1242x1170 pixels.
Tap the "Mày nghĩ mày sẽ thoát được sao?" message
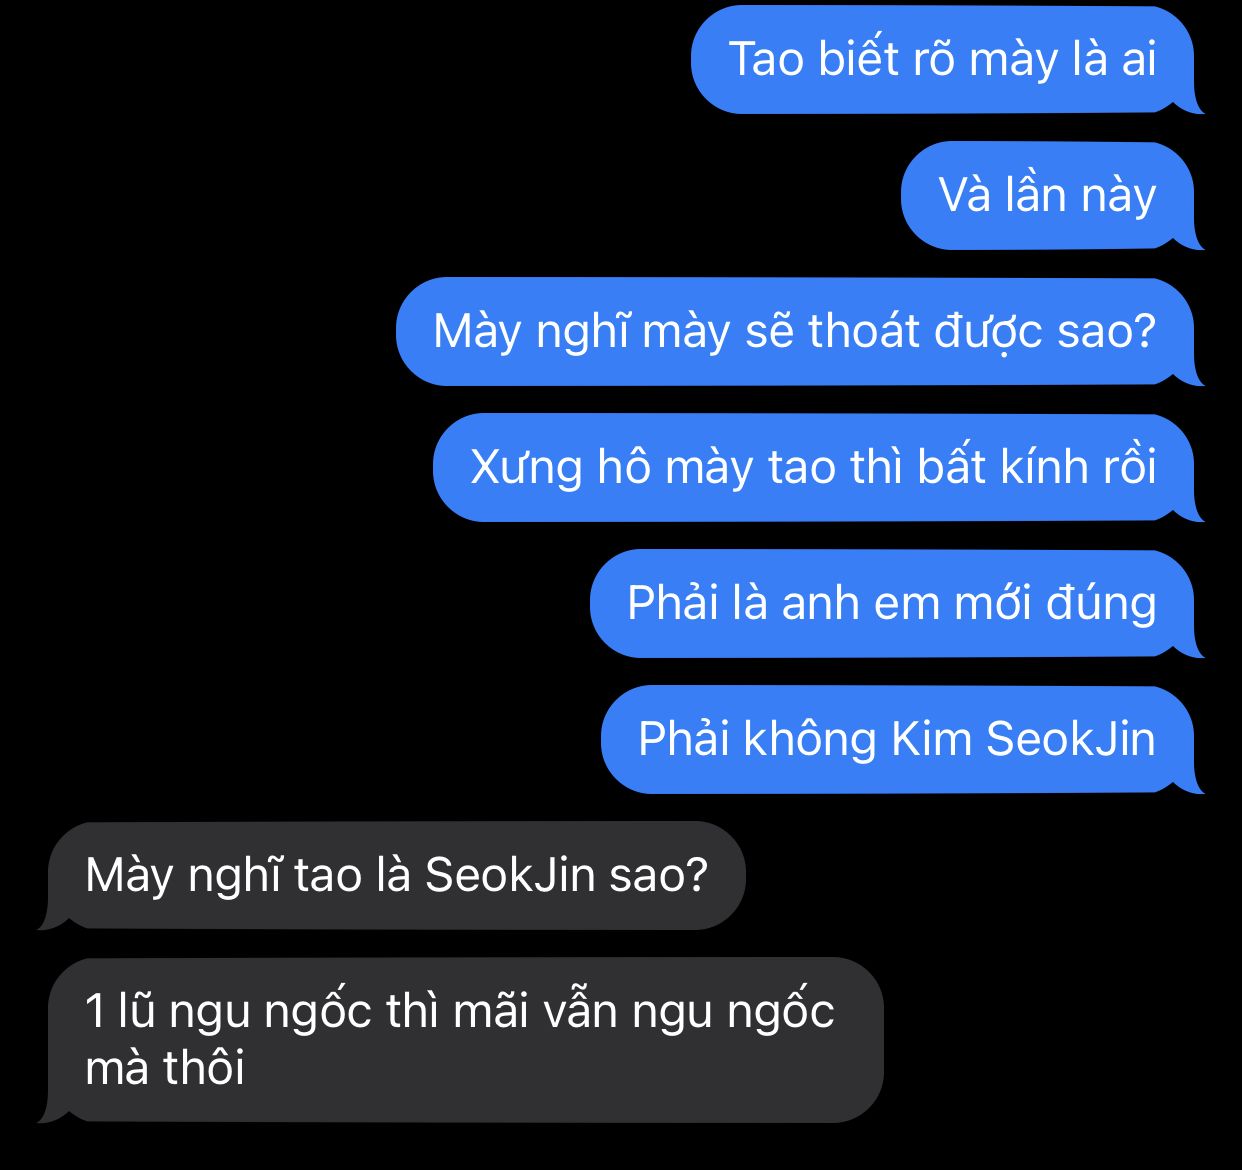pyautogui.click(x=796, y=332)
